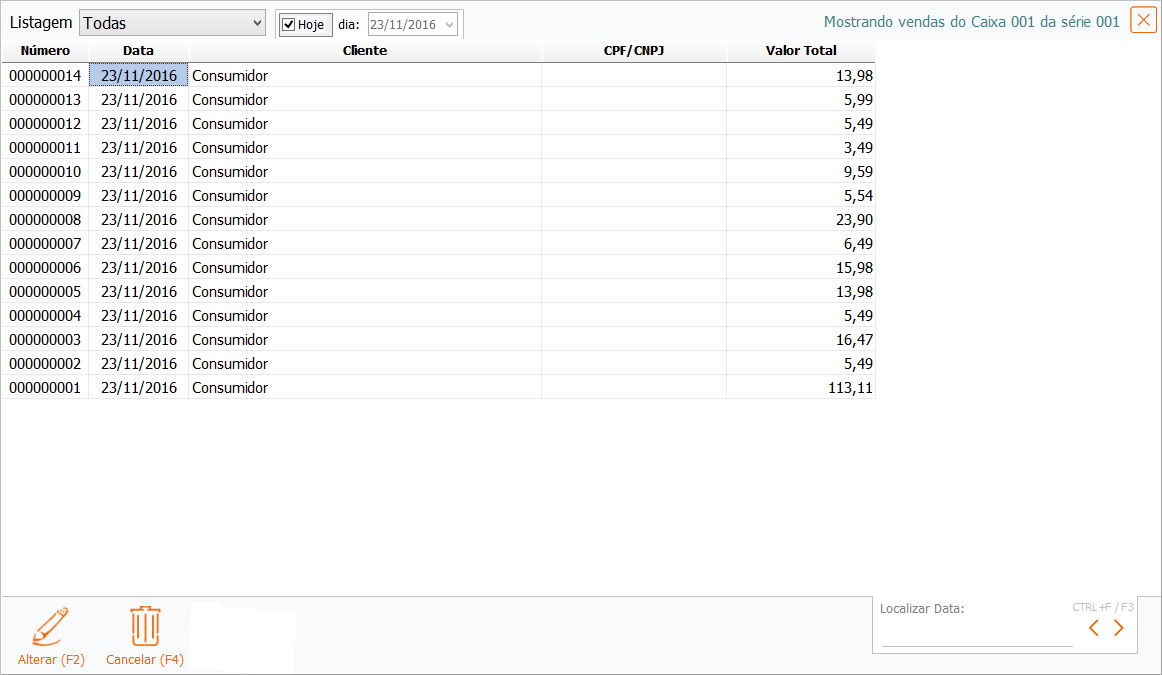Select sale number 000000008

click(45, 219)
